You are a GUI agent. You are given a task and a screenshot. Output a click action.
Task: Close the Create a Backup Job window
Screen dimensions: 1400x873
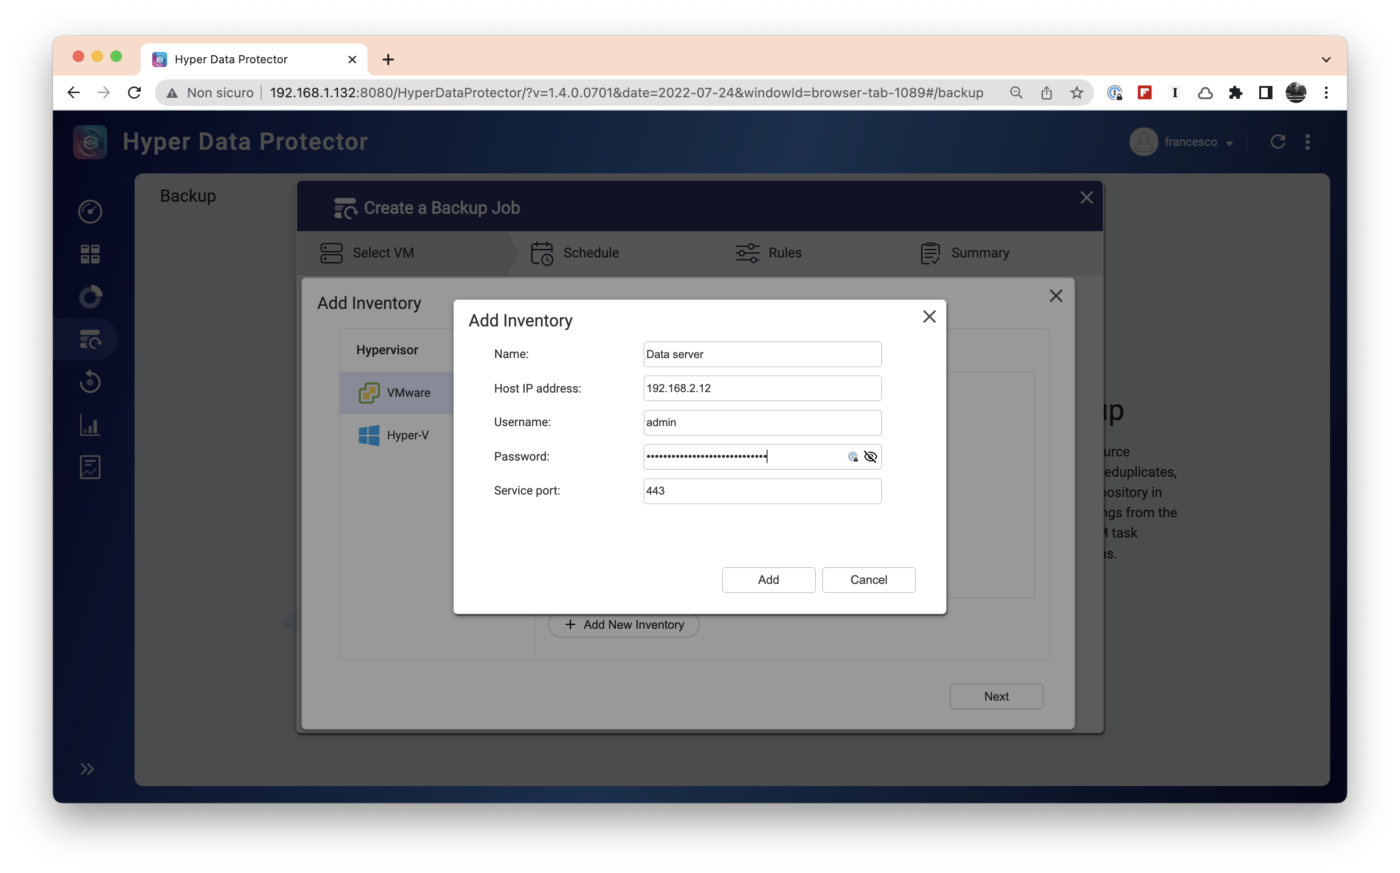1086,198
